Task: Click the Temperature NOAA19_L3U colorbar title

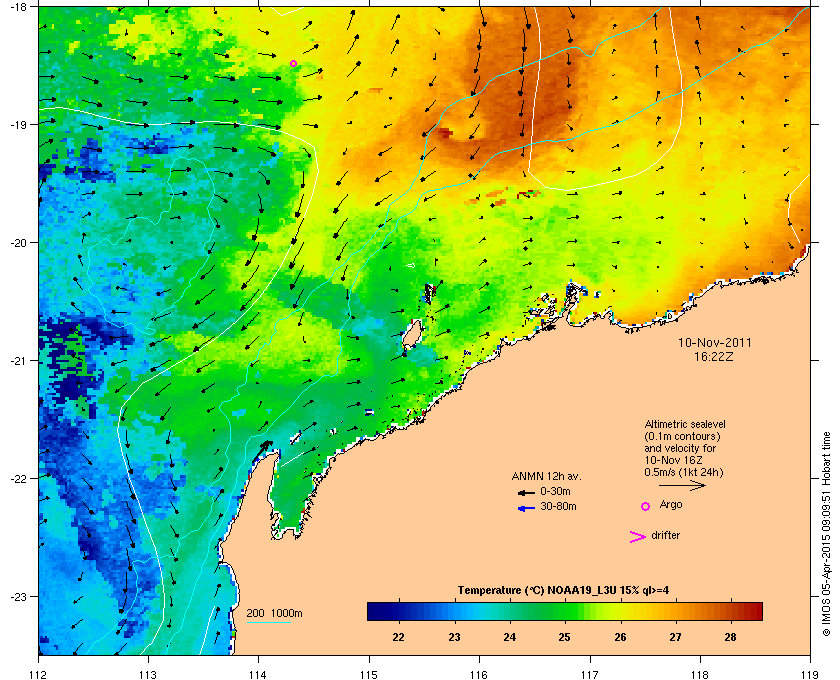Action: pyautogui.click(x=563, y=591)
